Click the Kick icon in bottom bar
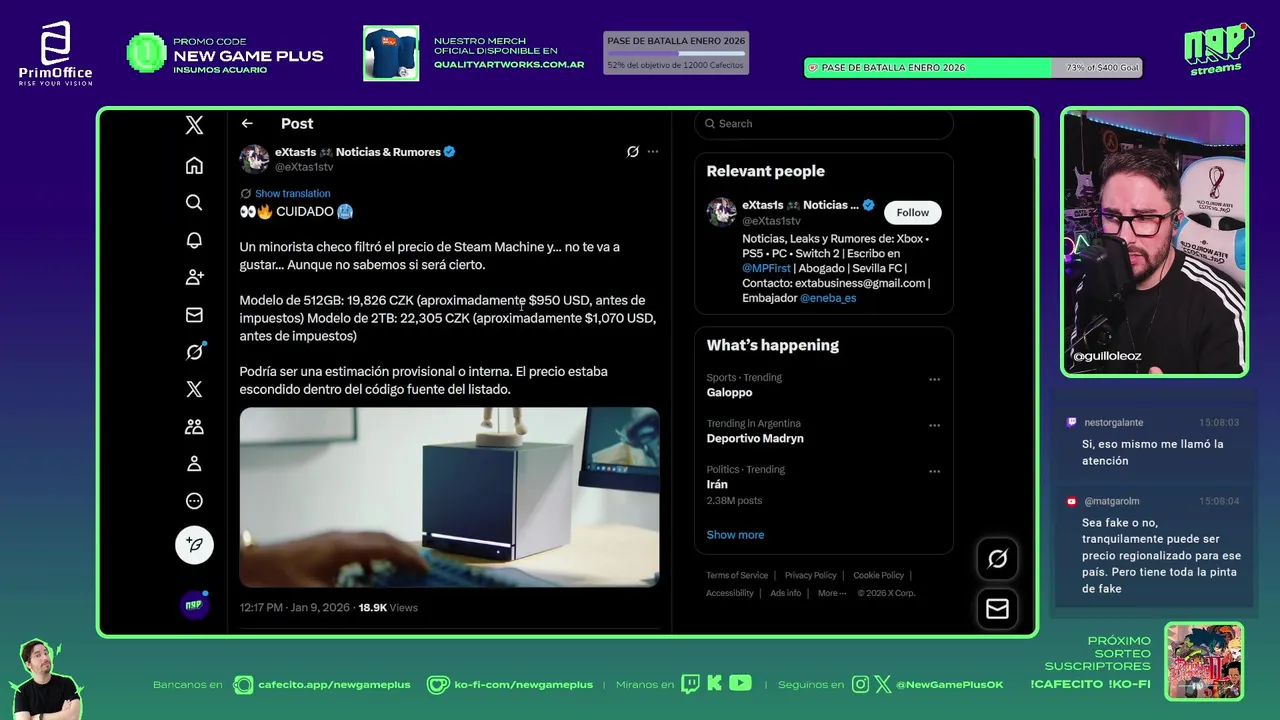 click(x=714, y=684)
